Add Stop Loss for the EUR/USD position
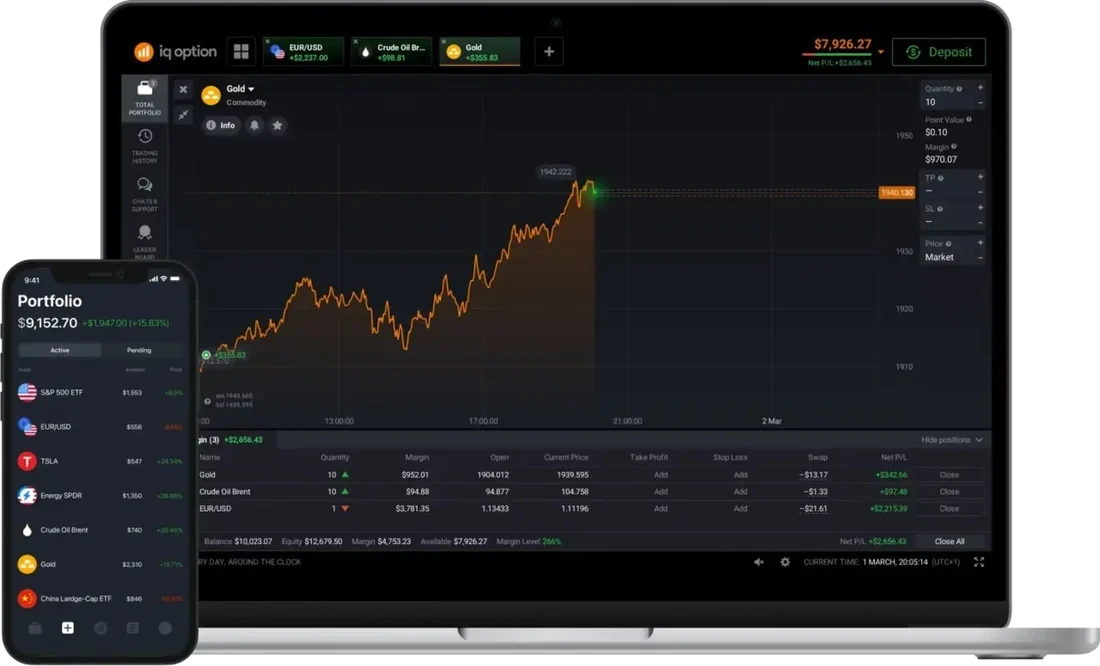1100x666 pixels. pyautogui.click(x=740, y=509)
